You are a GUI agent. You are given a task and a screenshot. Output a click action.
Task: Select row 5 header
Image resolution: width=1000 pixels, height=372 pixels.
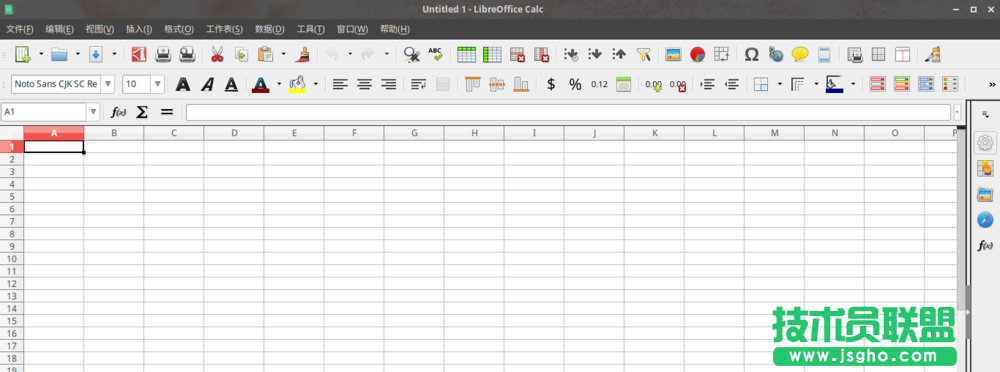[11, 197]
